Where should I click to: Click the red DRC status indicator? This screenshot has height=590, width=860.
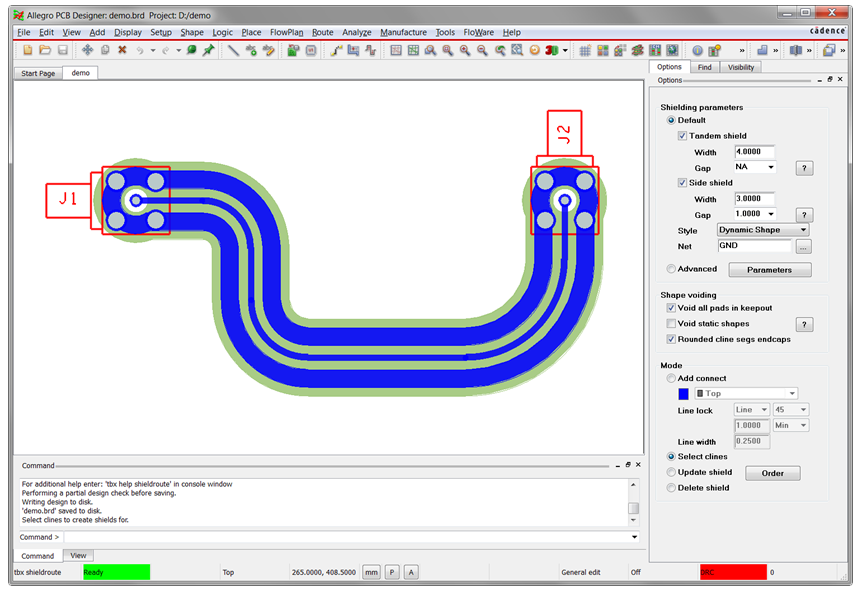click(x=733, y=572)
